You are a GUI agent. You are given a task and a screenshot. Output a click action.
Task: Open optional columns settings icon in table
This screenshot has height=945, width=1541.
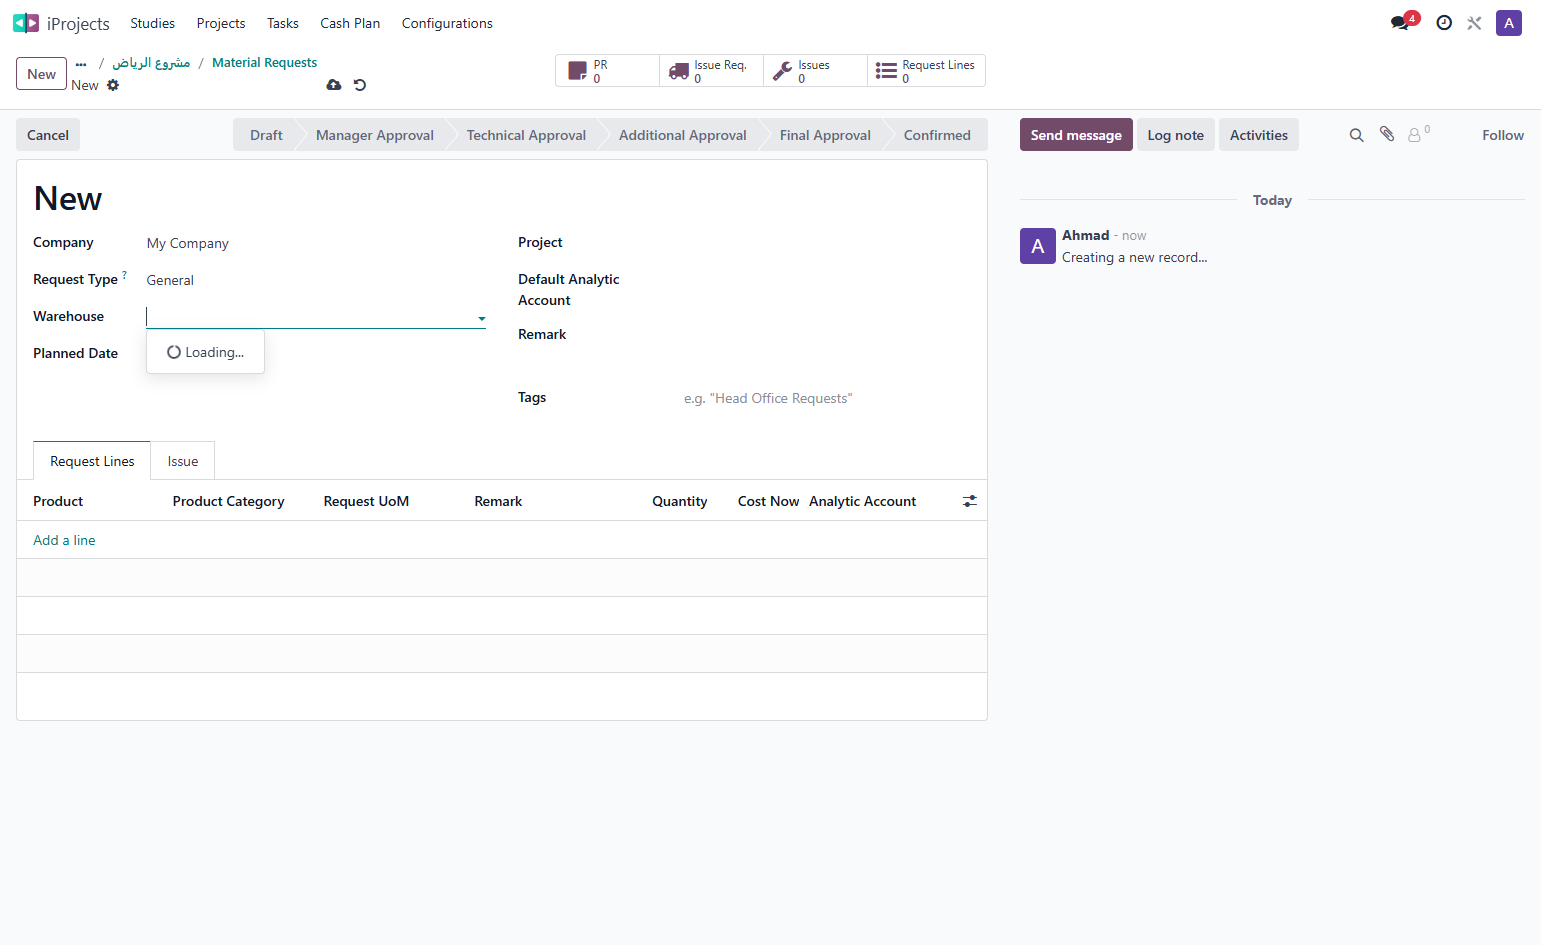(x=970, y=501)
